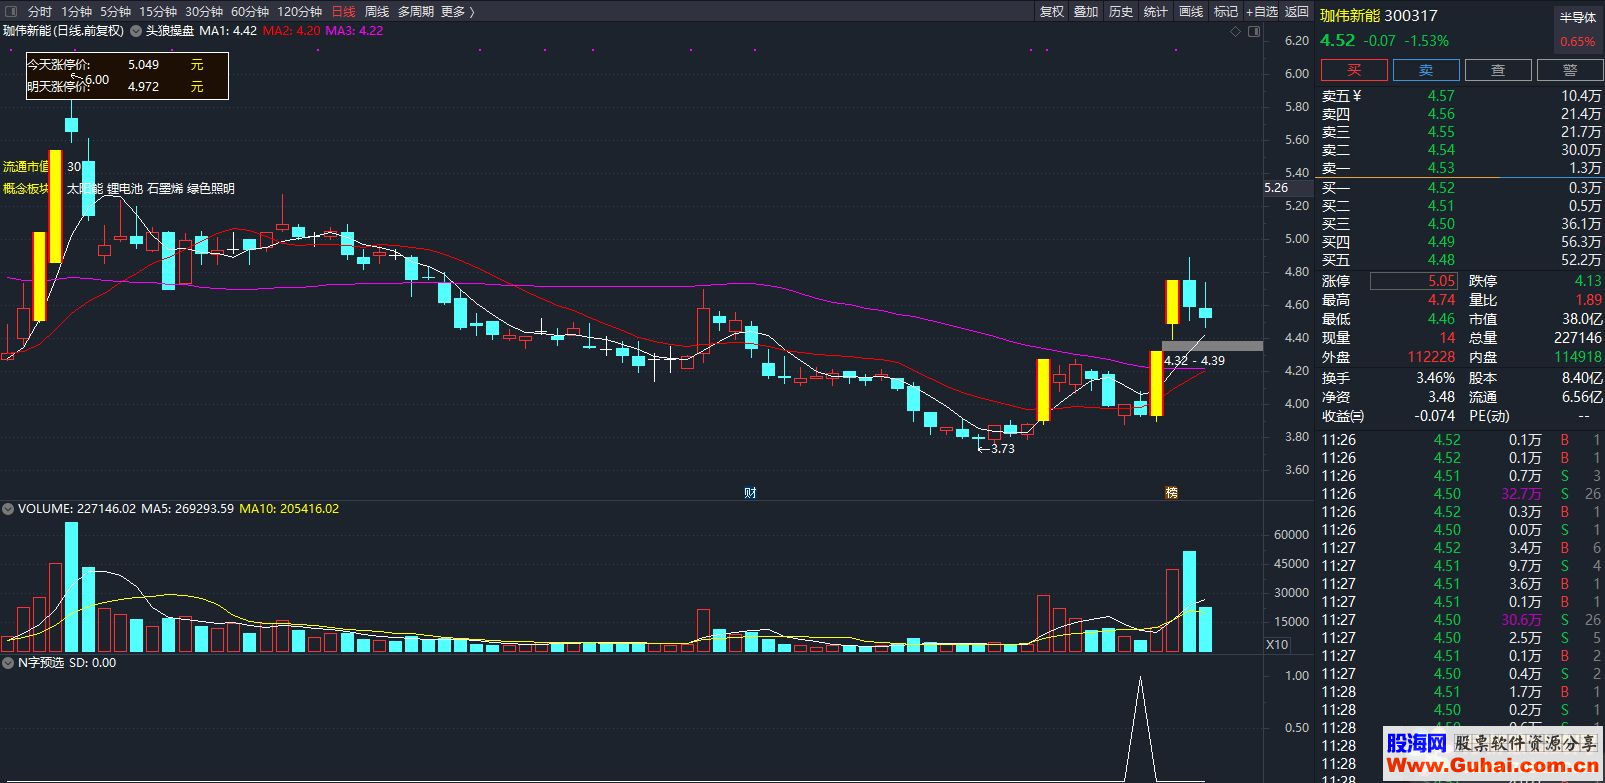Click the 买一 price 4.52

click(x=1441, y=188)
